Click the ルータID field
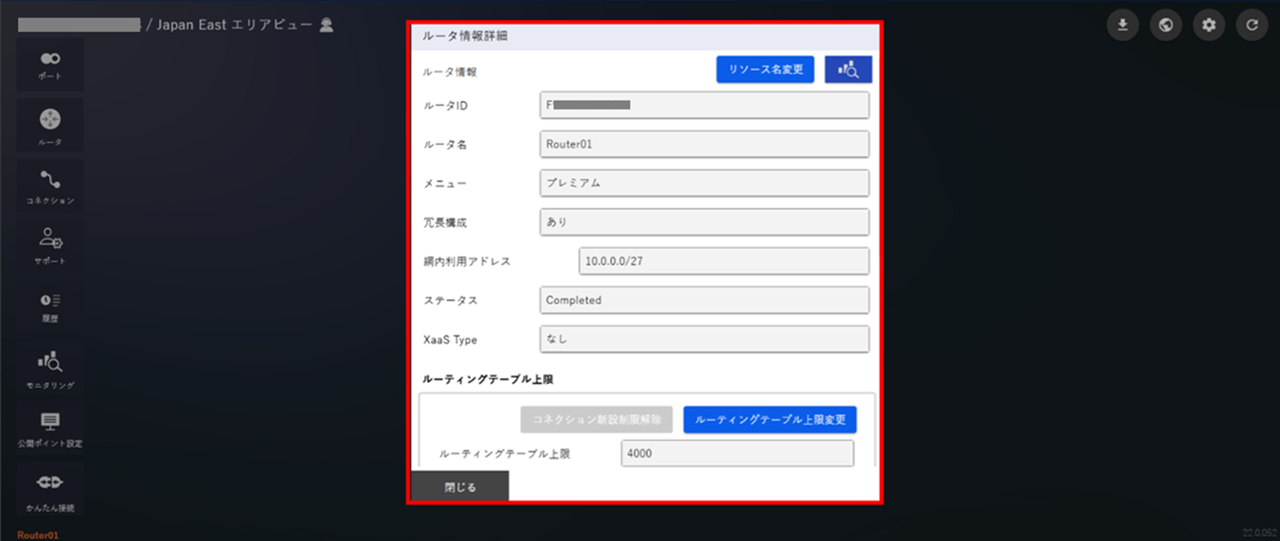Screen dimensions: 1280x541 point(704,105)
